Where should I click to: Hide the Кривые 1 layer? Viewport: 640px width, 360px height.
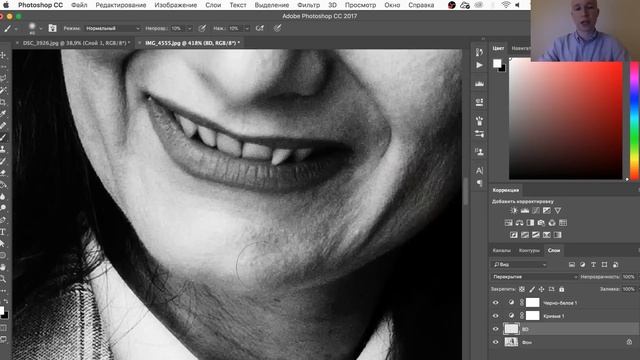click(496, 316)
